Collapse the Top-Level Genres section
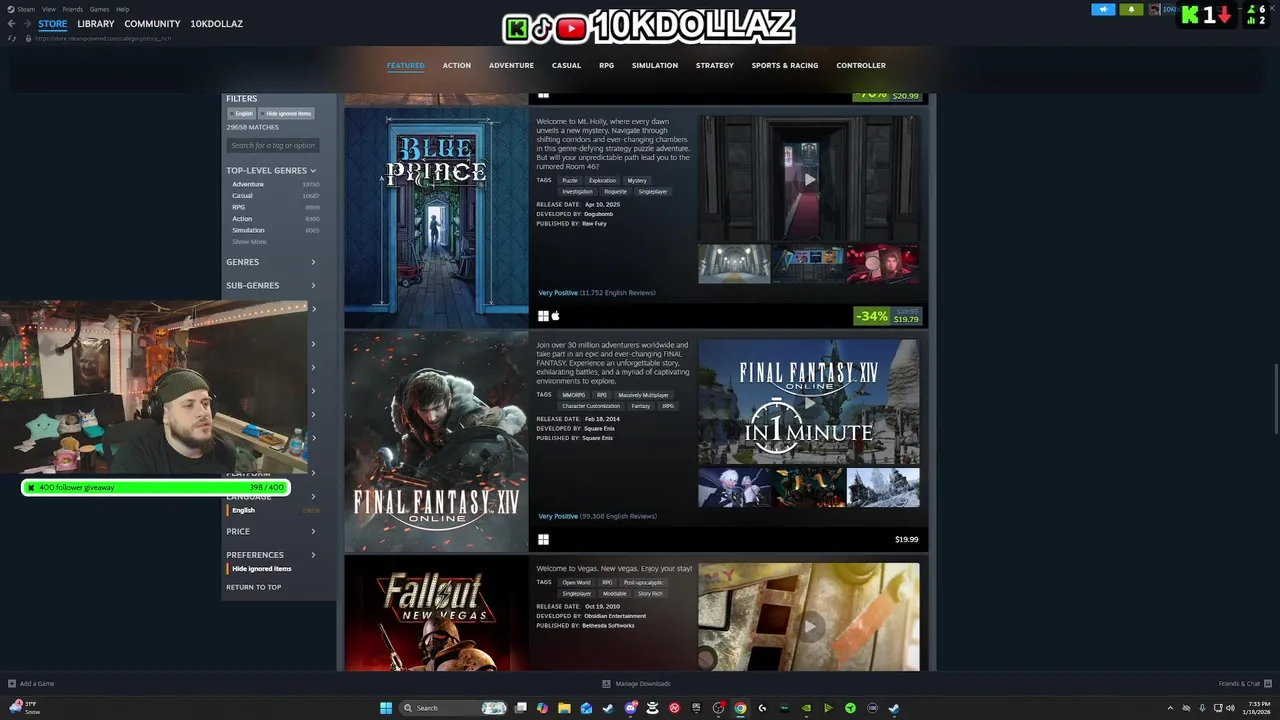 (271, 170)
